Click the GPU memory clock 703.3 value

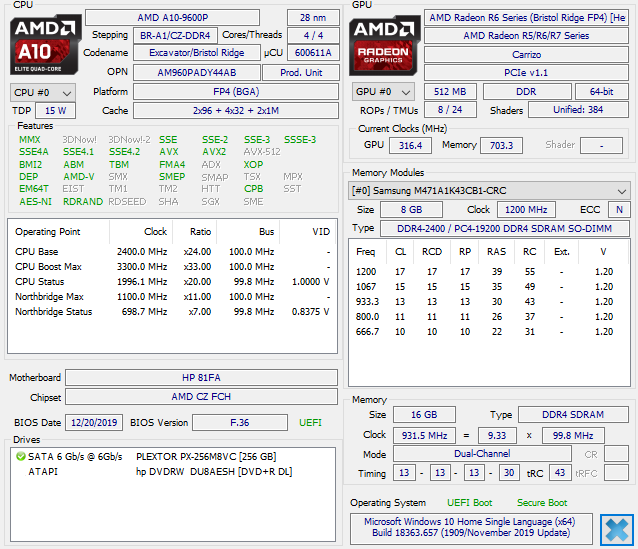pos(501,145)
